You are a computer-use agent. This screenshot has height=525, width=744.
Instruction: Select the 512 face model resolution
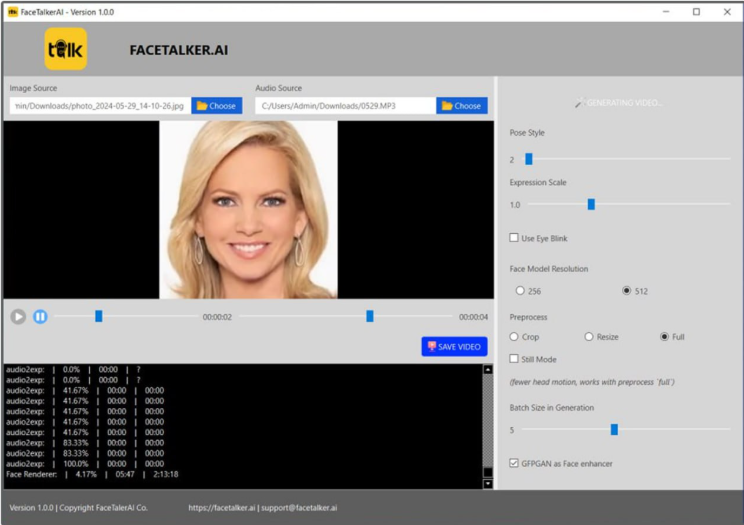pos(626,291)
